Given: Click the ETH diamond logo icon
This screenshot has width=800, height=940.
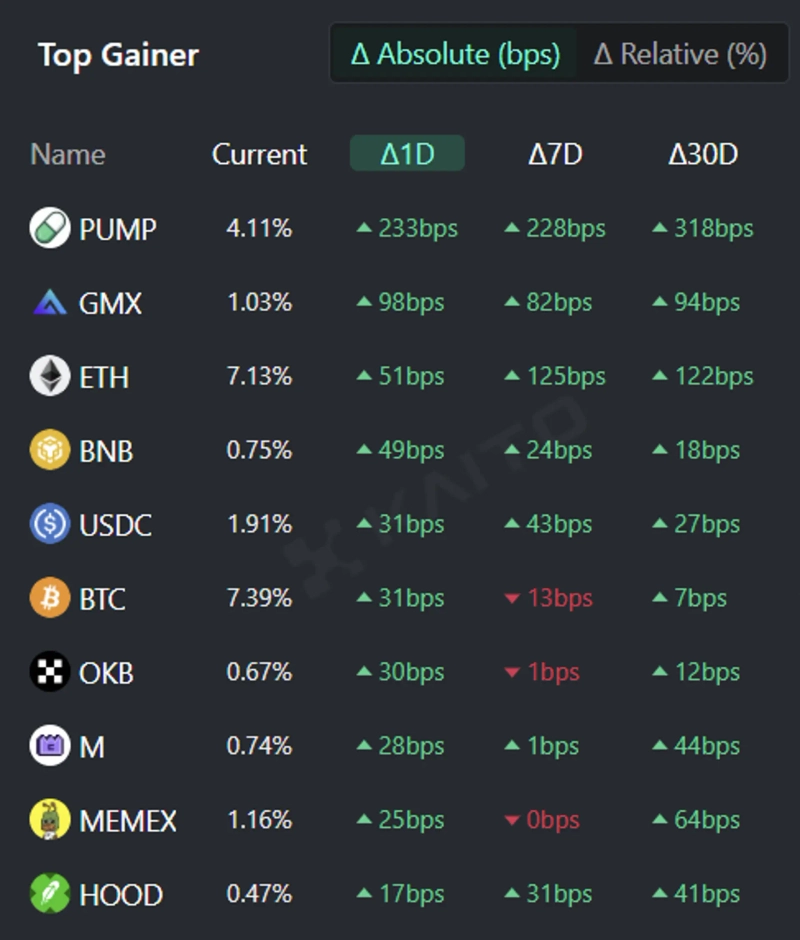Looking at the screenshot, I should coord(50,377).
